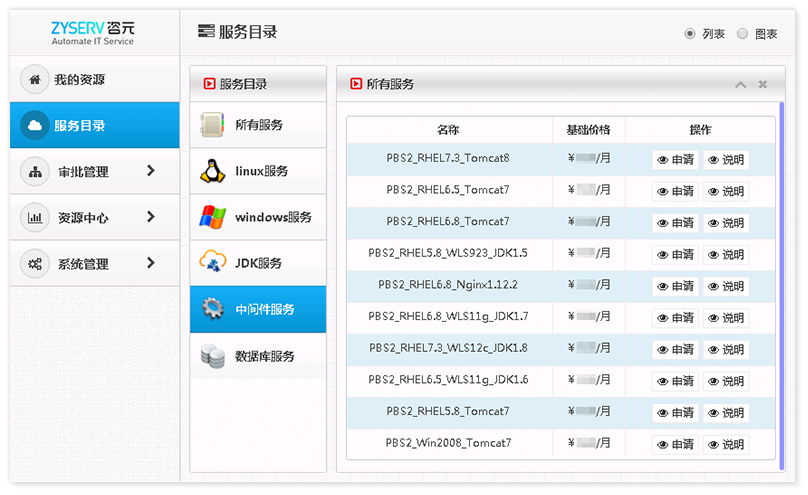The width and height of the screenshot is (808, 495).
Task: Collapse the 所有服务 panel with up arrow
Action: (741, 85)
